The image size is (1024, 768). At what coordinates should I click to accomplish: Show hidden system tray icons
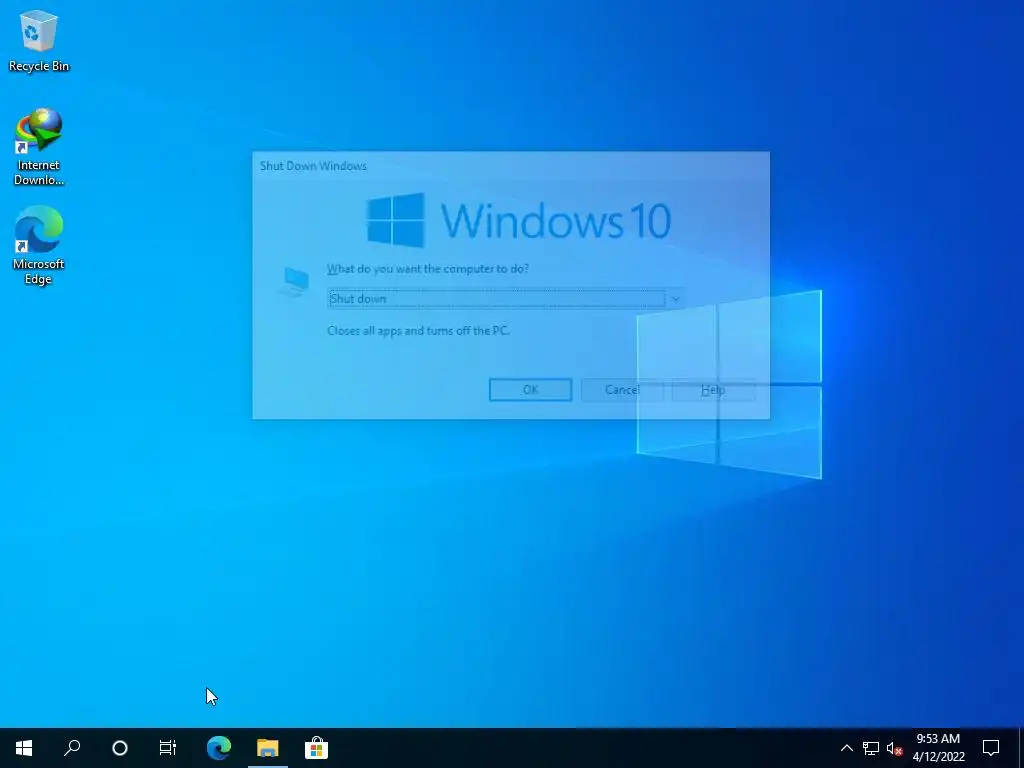click(846, 748)
